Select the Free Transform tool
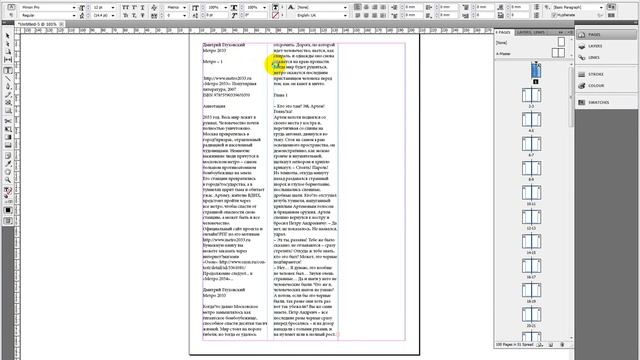Screen dimensions: 640x360 (8, 129)
